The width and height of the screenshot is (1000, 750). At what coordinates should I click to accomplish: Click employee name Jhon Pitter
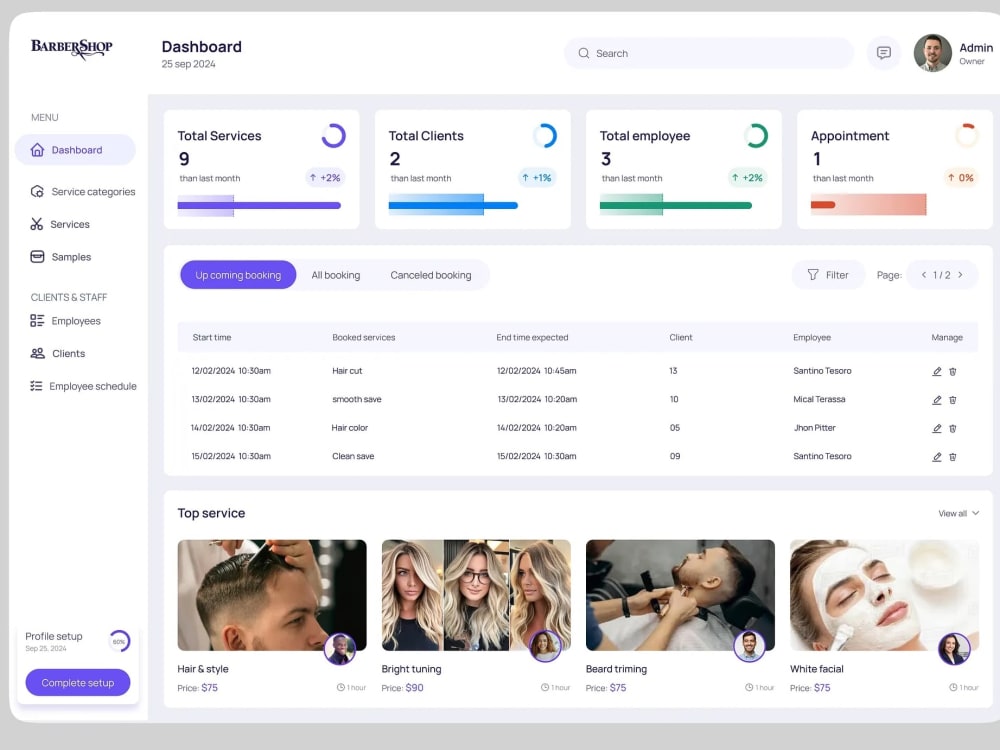click(x=814, y=428)
